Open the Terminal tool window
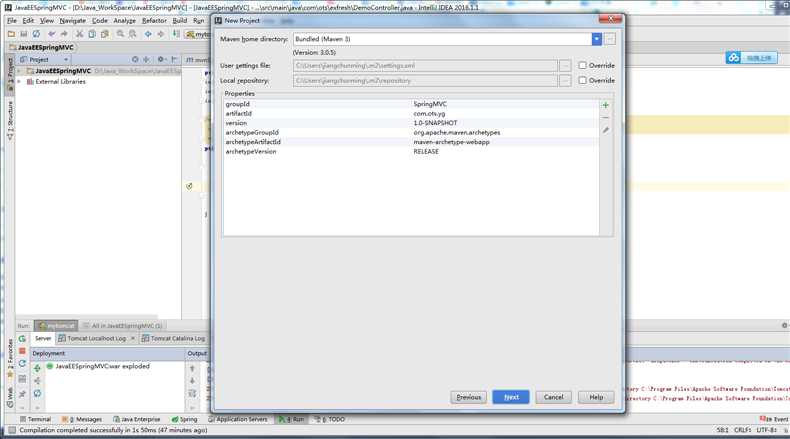This screenshot has height=439, width=790. pyautogui.click(x=35, y=419)
